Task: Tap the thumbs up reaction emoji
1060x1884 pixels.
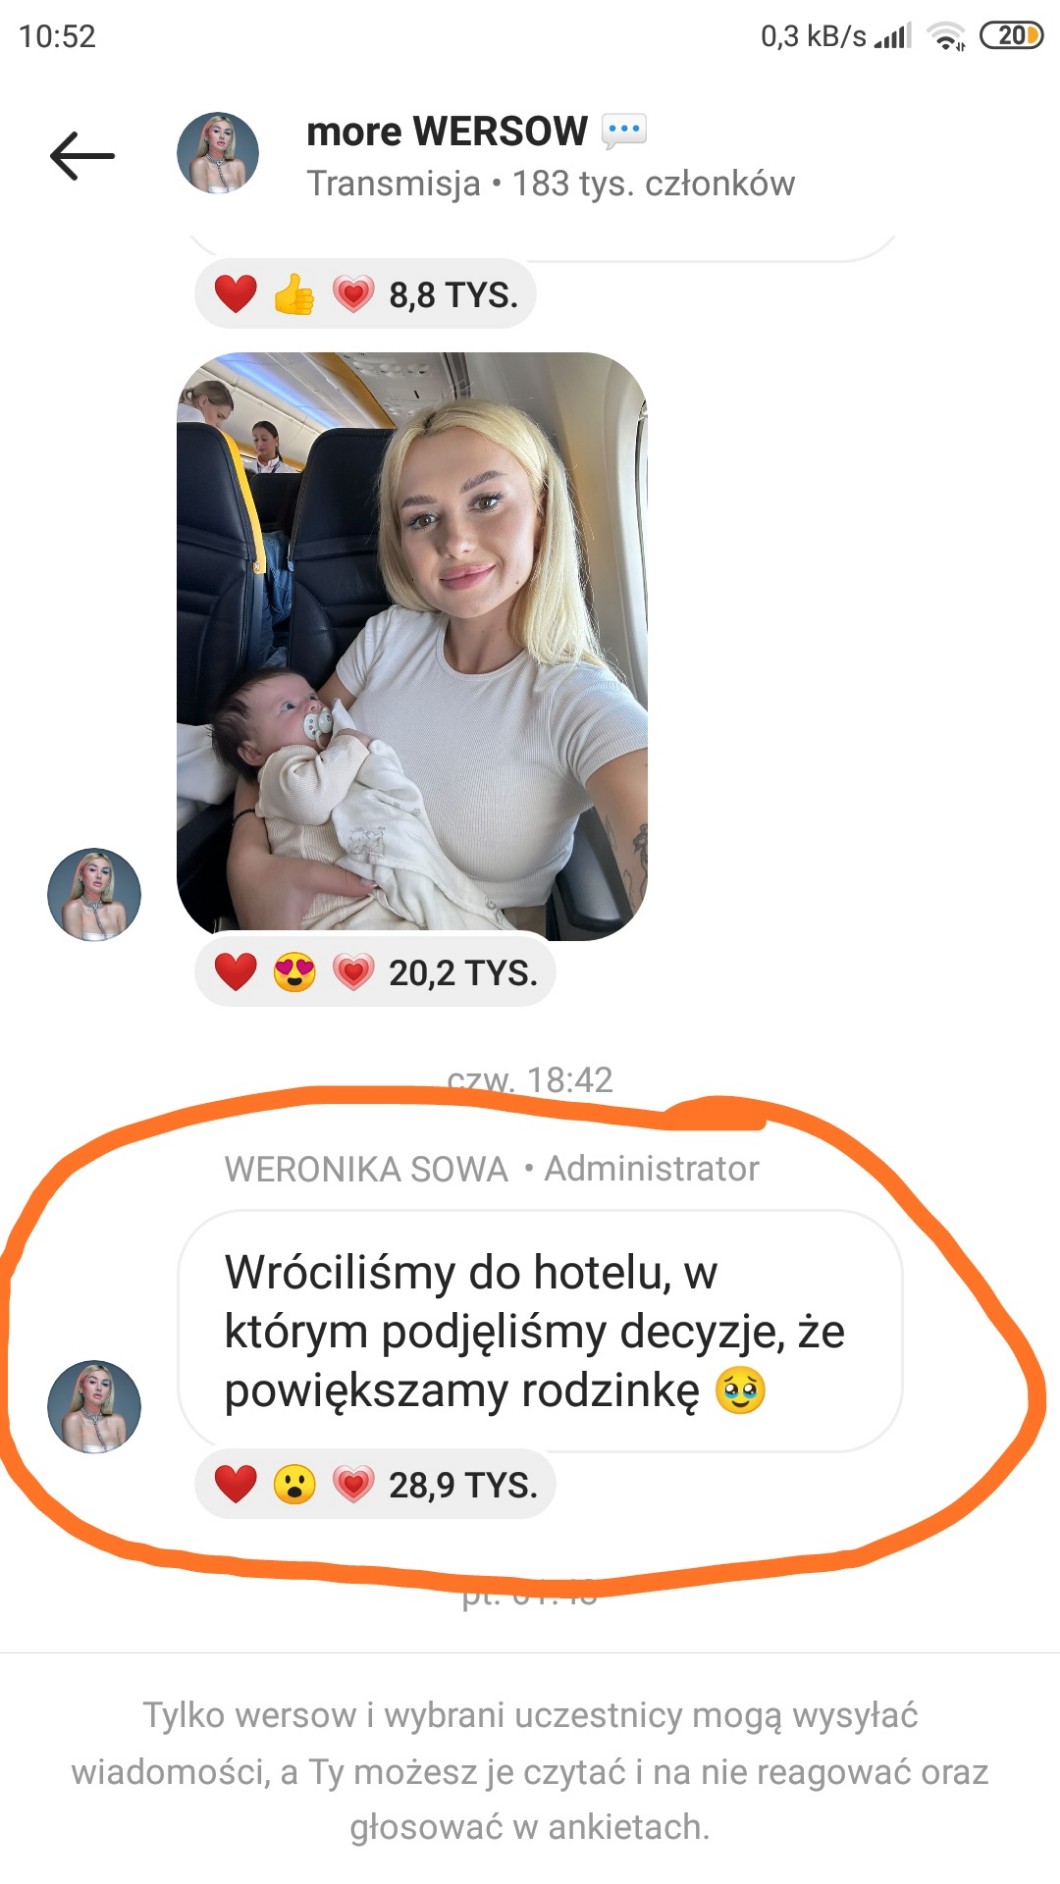Action: click(x=295, y=294)
